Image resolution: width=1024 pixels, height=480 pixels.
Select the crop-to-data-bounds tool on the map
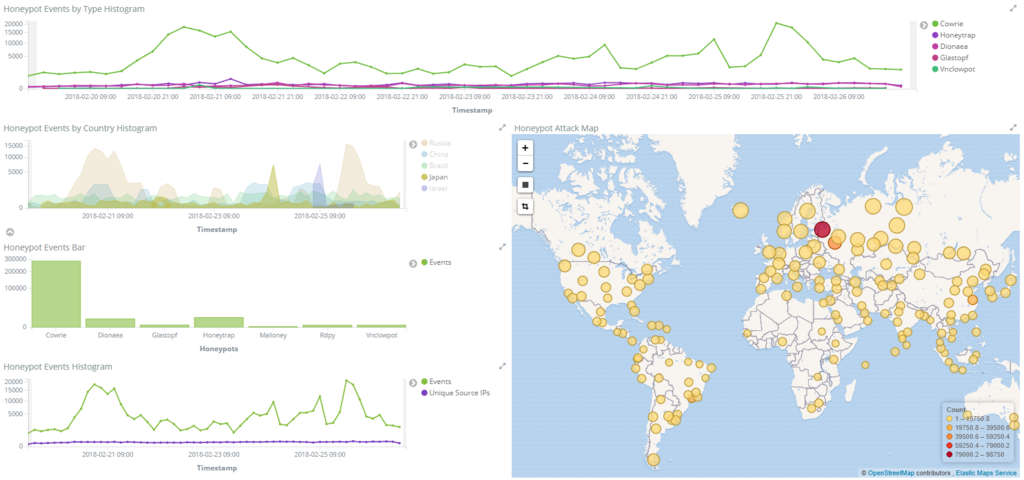click(x=525, y=206)
